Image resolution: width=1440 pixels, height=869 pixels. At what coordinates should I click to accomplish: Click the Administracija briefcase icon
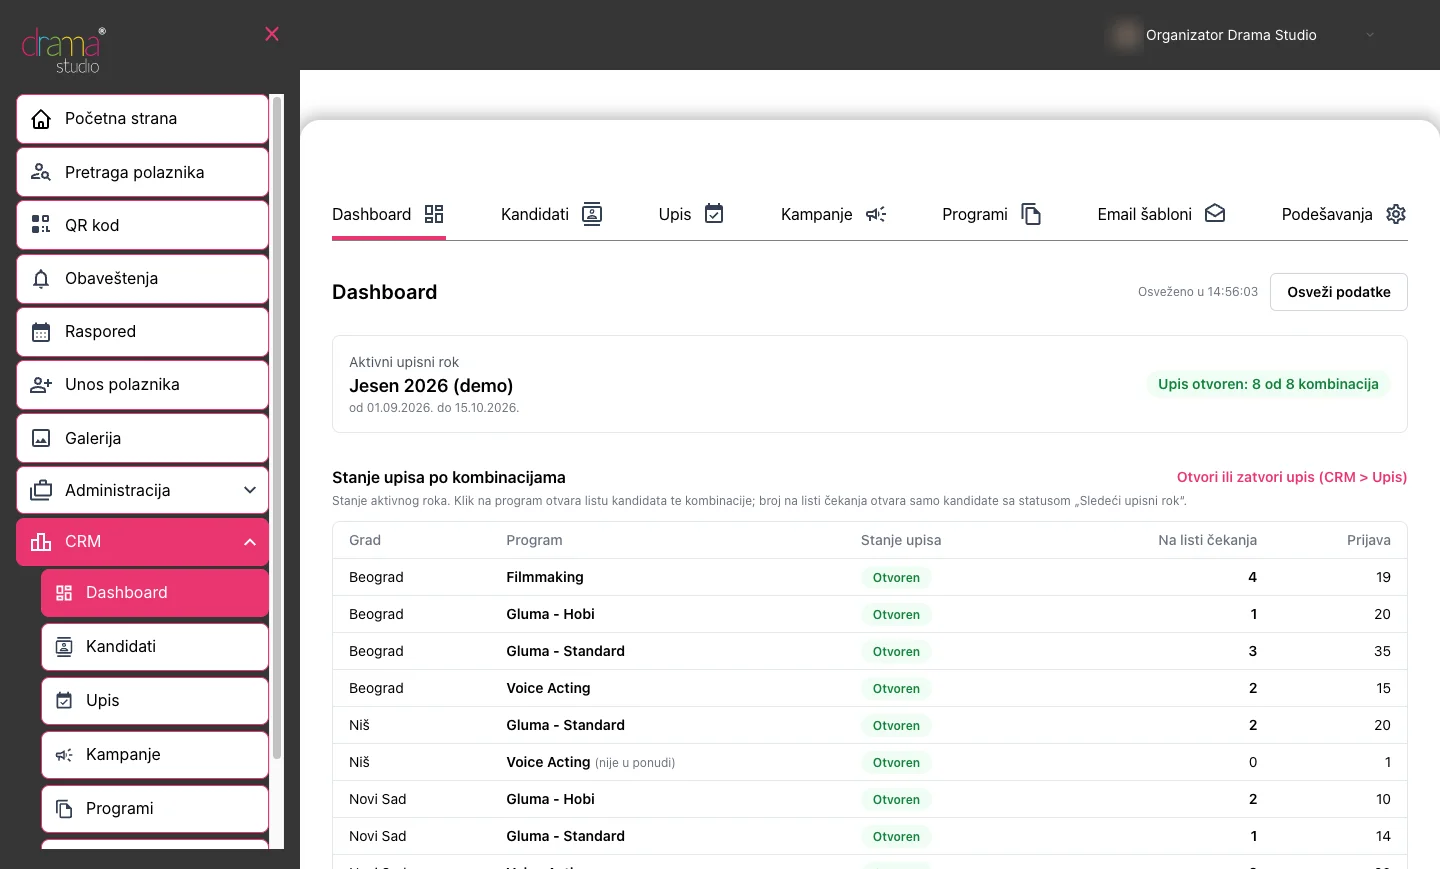[x=41, y=491]
